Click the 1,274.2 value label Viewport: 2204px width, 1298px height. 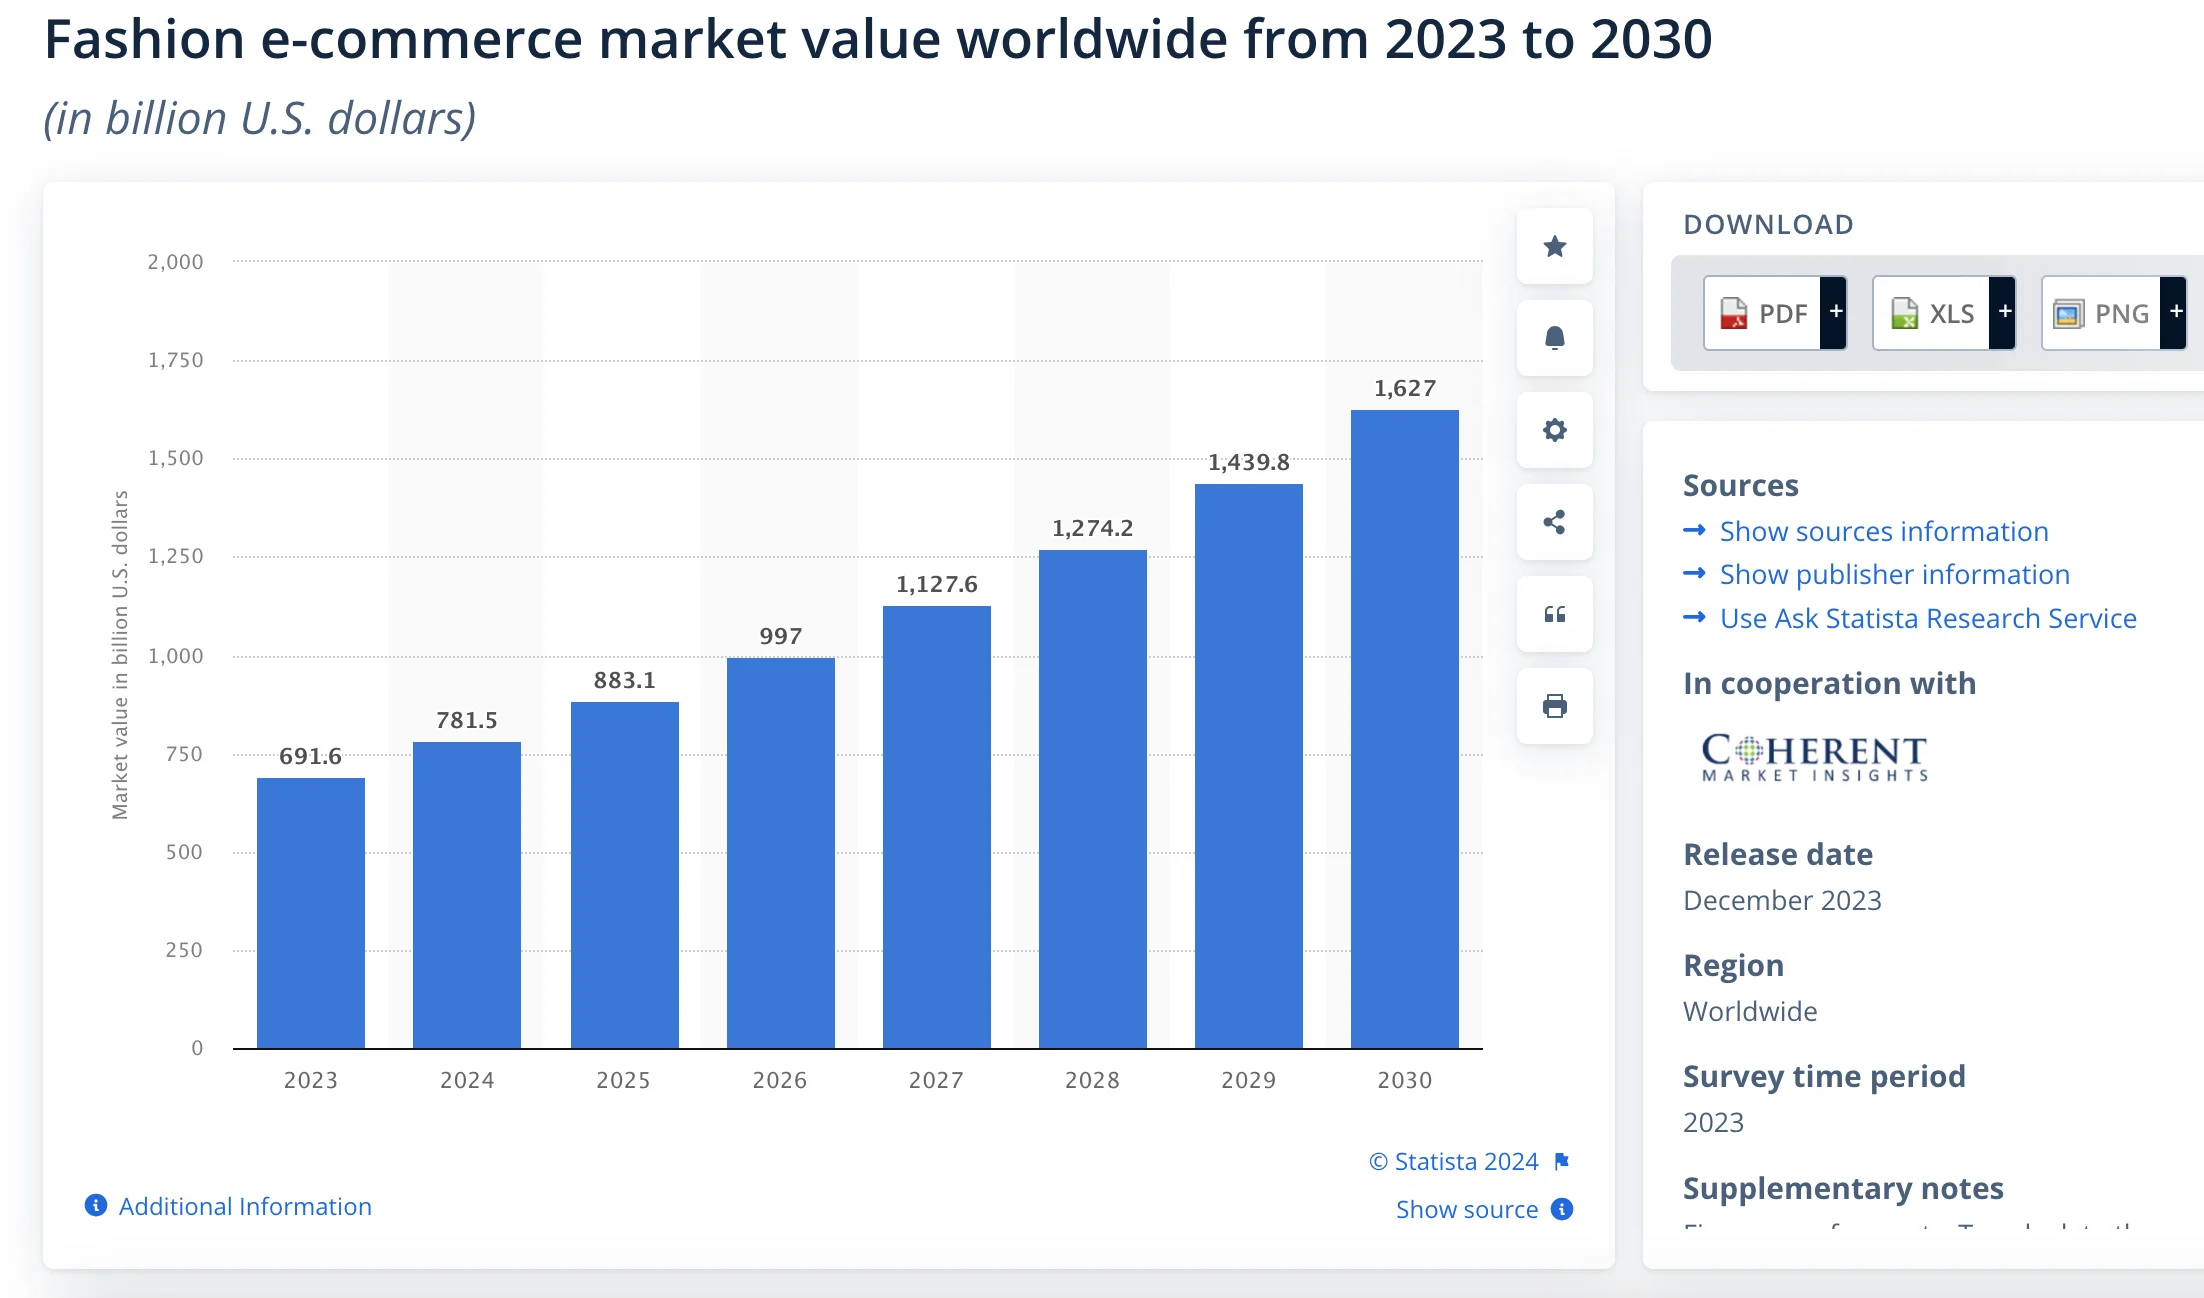click(x=1092, y=528)
